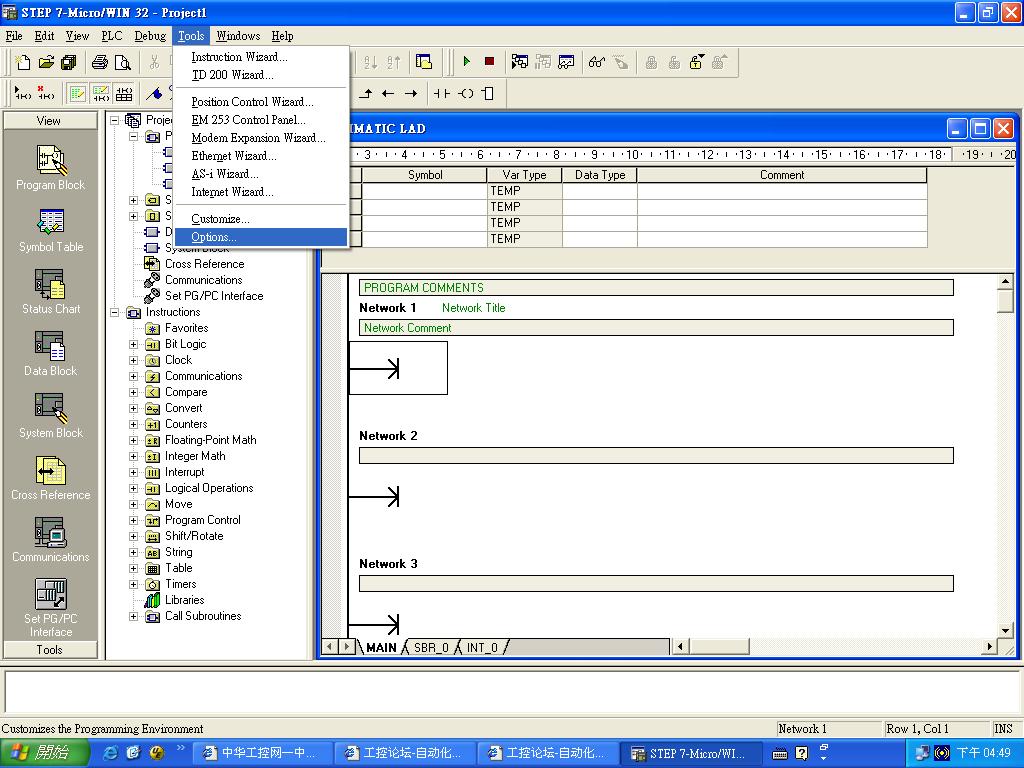Choose Customize in the Tools menu
This screenshot has width=1024, height=768.
(261, 219)
